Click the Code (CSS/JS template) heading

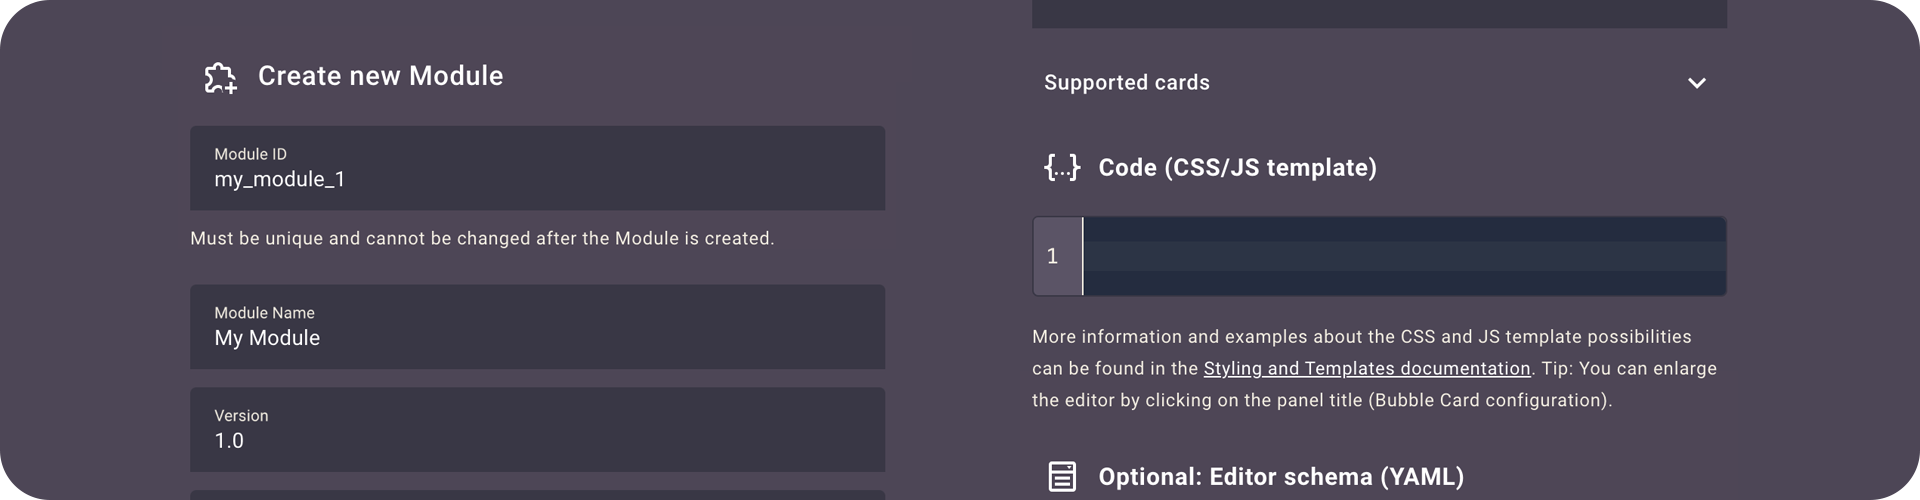pyautogui.click(x=1237, y=167)
